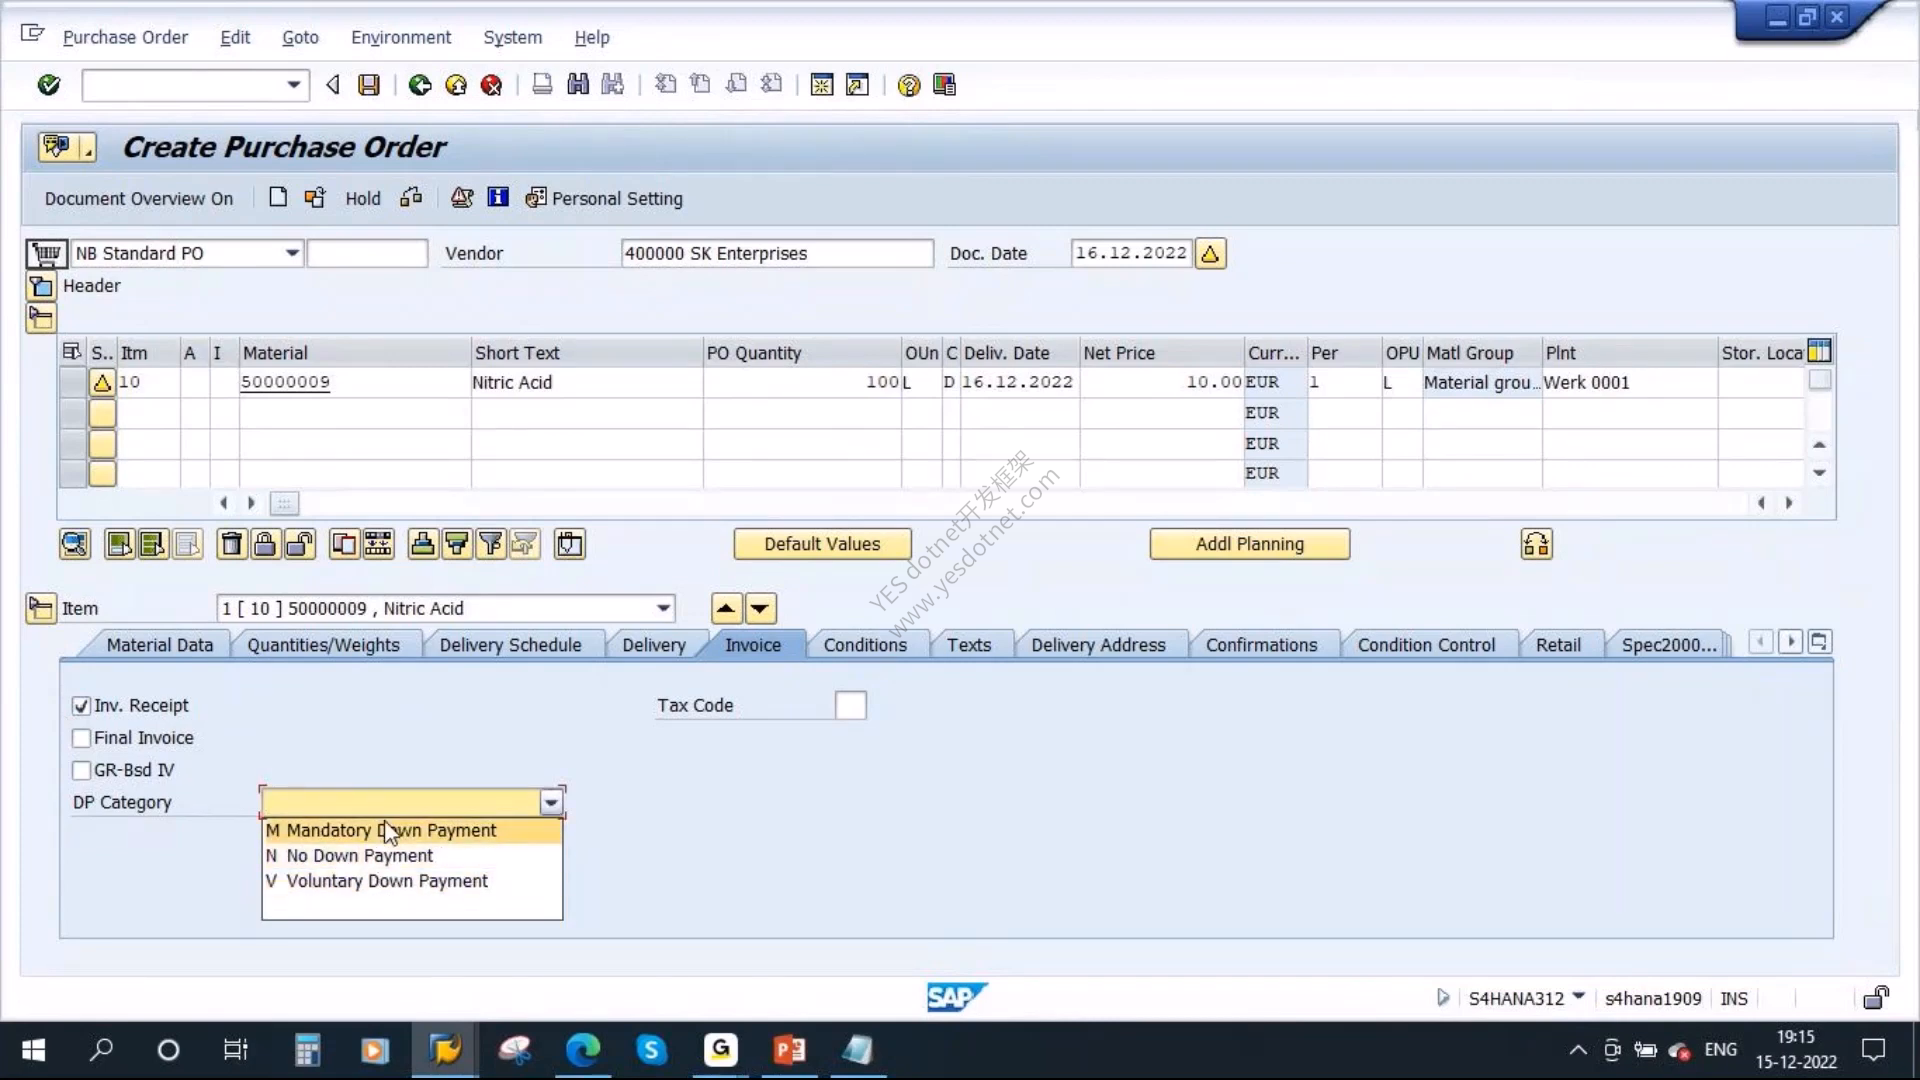Viewport: 1920px width, 1080px height.
Task: Collapse the Item detail section
Action: pyautogui.click(x=40, y=608)
